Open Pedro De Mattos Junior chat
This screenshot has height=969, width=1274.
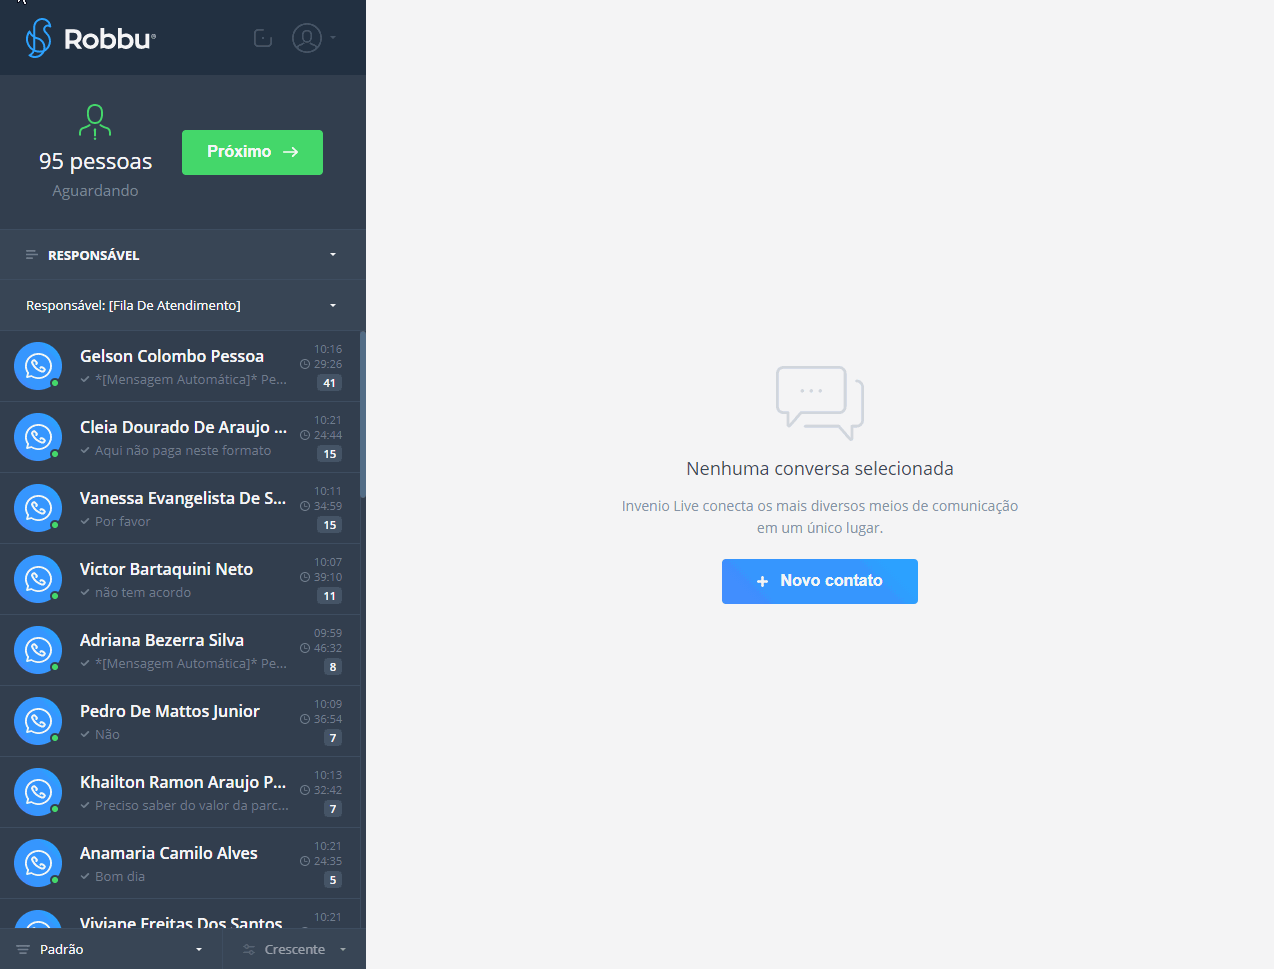click(x=183, y=721)
